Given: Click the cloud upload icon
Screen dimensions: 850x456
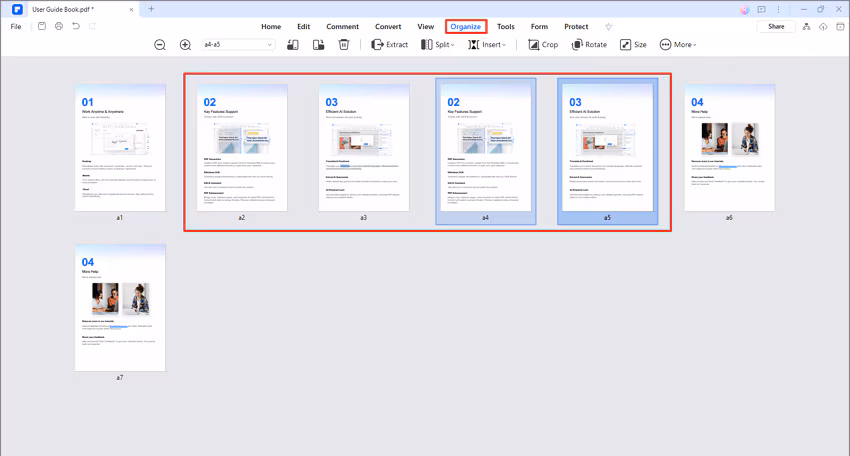Looking at the screenshot, I should (823, 27).
